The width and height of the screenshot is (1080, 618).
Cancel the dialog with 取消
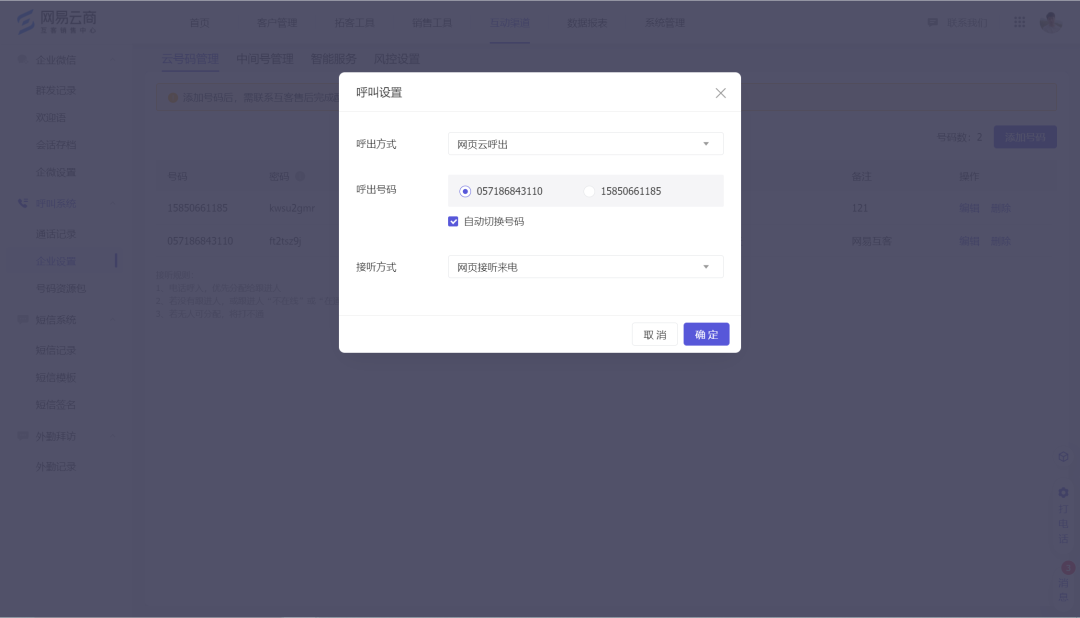[x=655, y=334]
